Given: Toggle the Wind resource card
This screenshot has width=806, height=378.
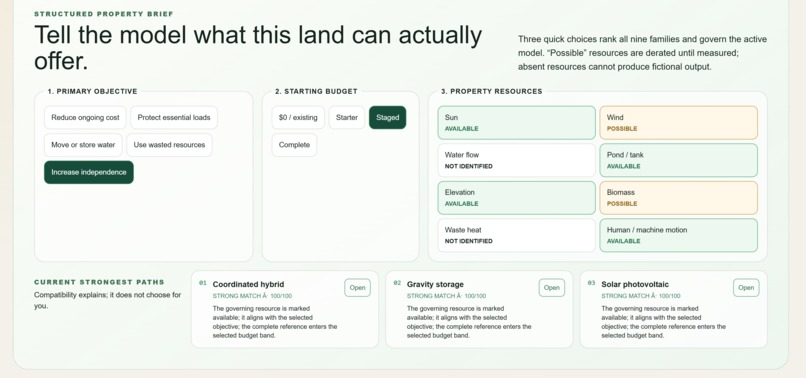Looking at the screenshot, I should [679, 122].
